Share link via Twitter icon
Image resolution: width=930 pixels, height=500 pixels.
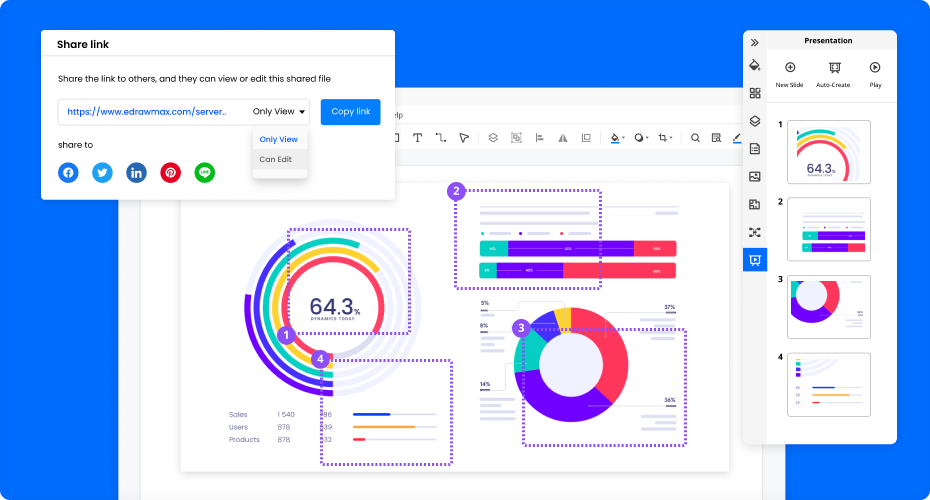[x=102, y=172]
